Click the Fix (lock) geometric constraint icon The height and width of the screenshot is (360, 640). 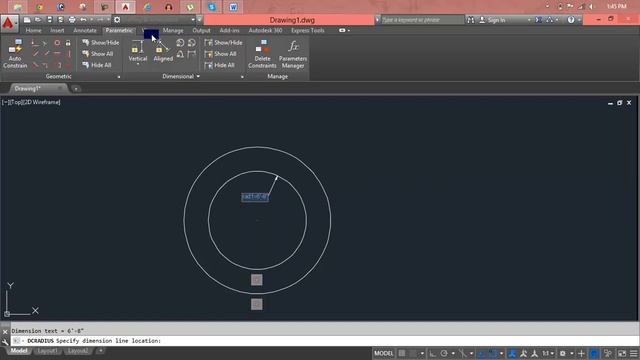[x=68, y=43]
